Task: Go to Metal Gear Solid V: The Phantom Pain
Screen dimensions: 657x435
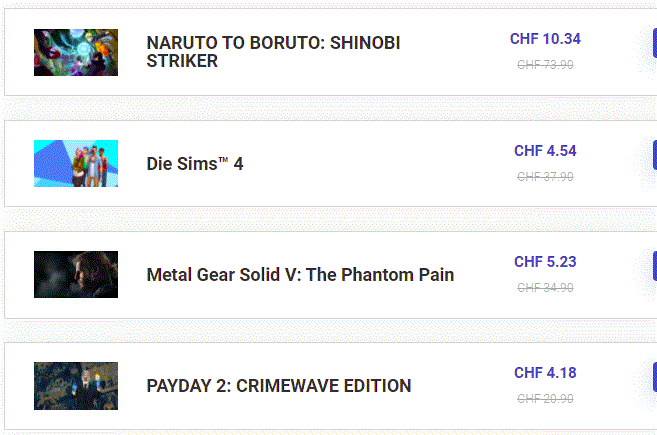Action: (300, 275)
